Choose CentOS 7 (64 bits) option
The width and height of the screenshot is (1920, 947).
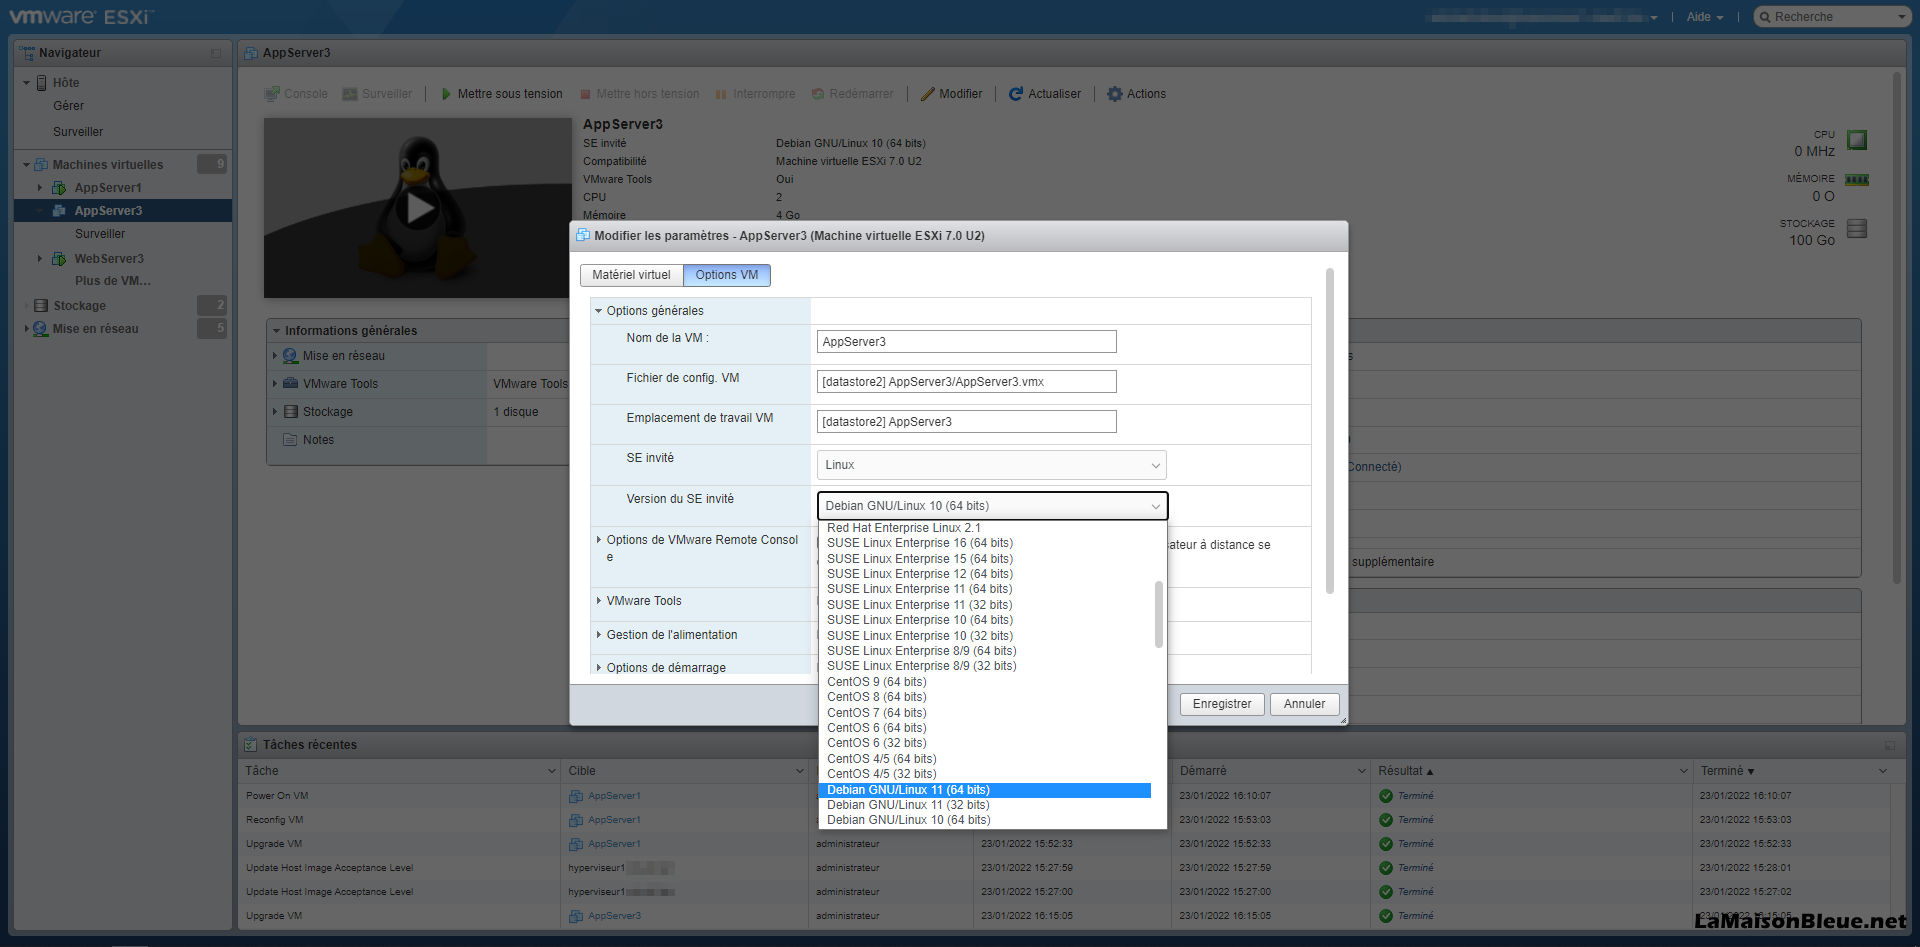(985, 713)
